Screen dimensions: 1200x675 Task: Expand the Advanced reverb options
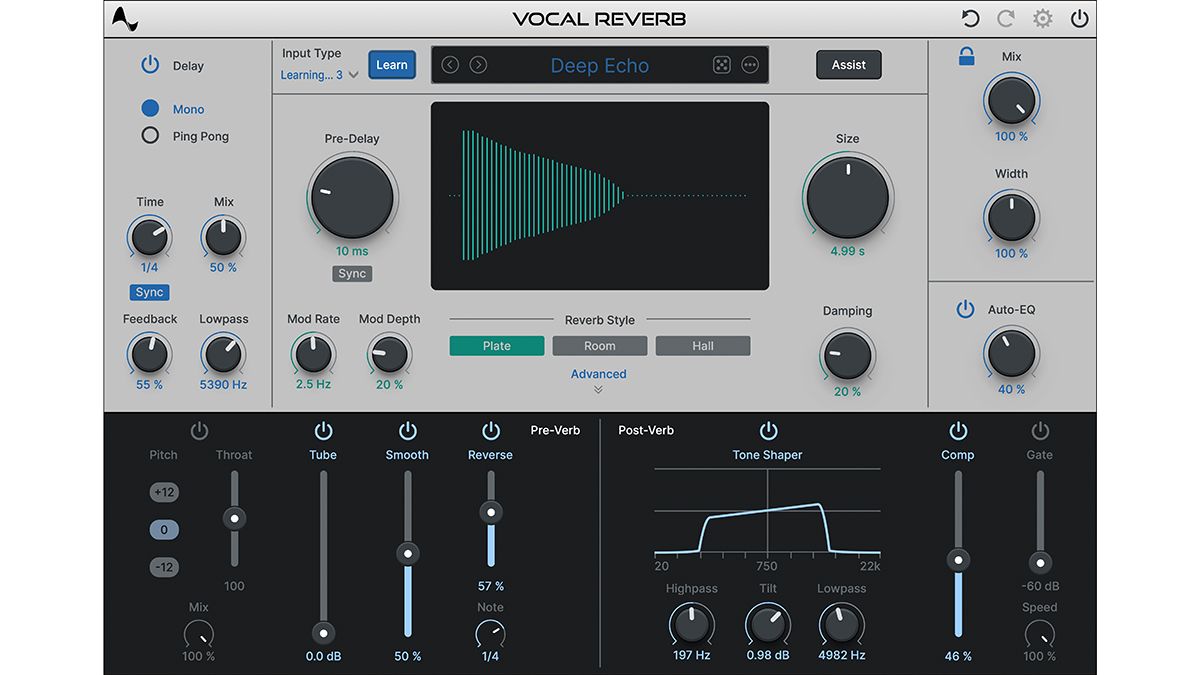tap(598, 374)
